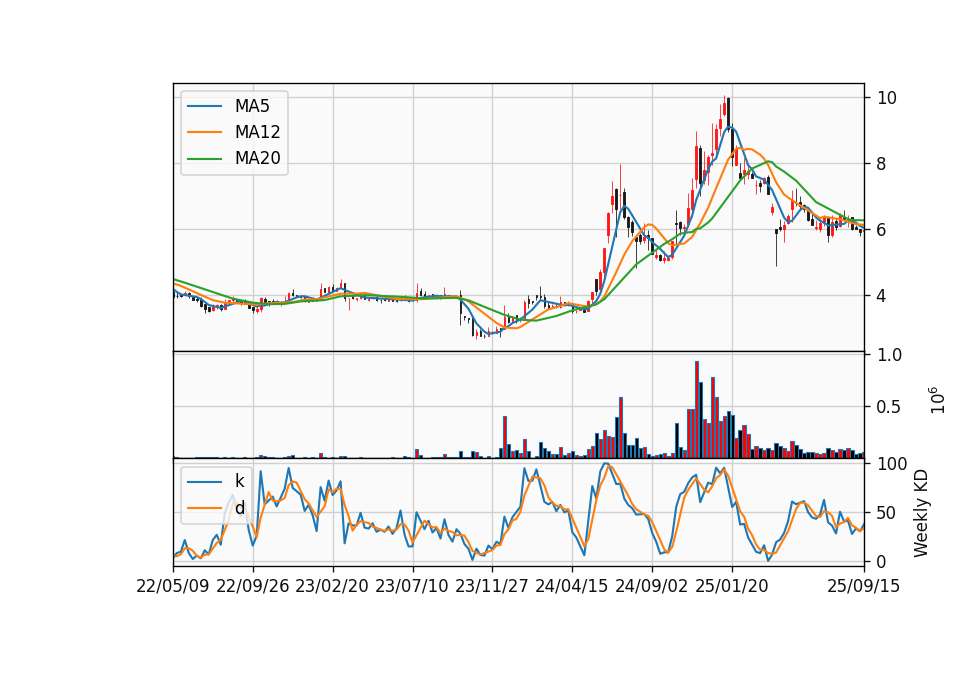Click price axis value 10

pyautogui.click(x=887, y=98)
